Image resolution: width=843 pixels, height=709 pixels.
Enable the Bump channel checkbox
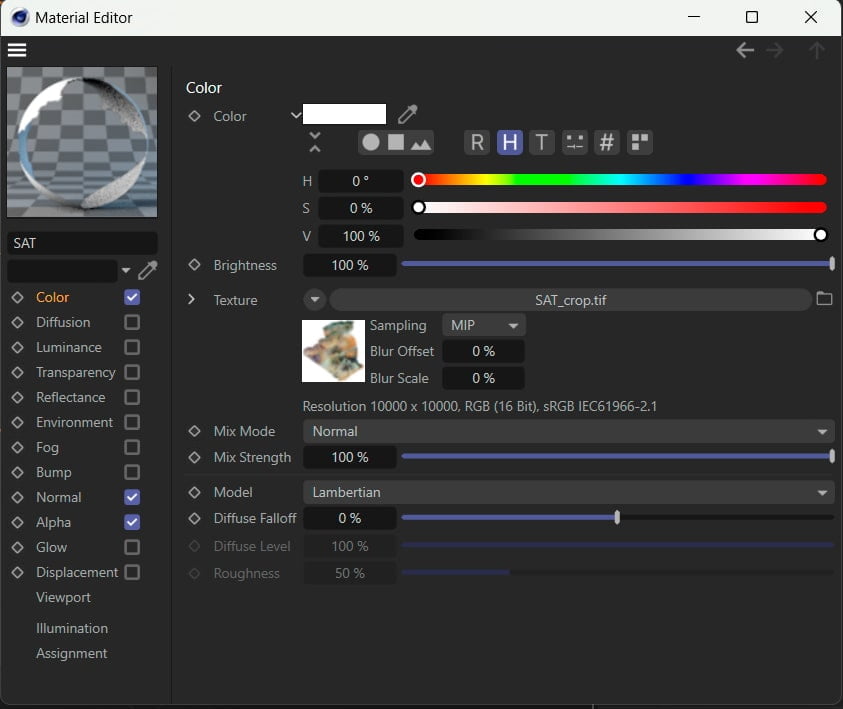[132, 472]
